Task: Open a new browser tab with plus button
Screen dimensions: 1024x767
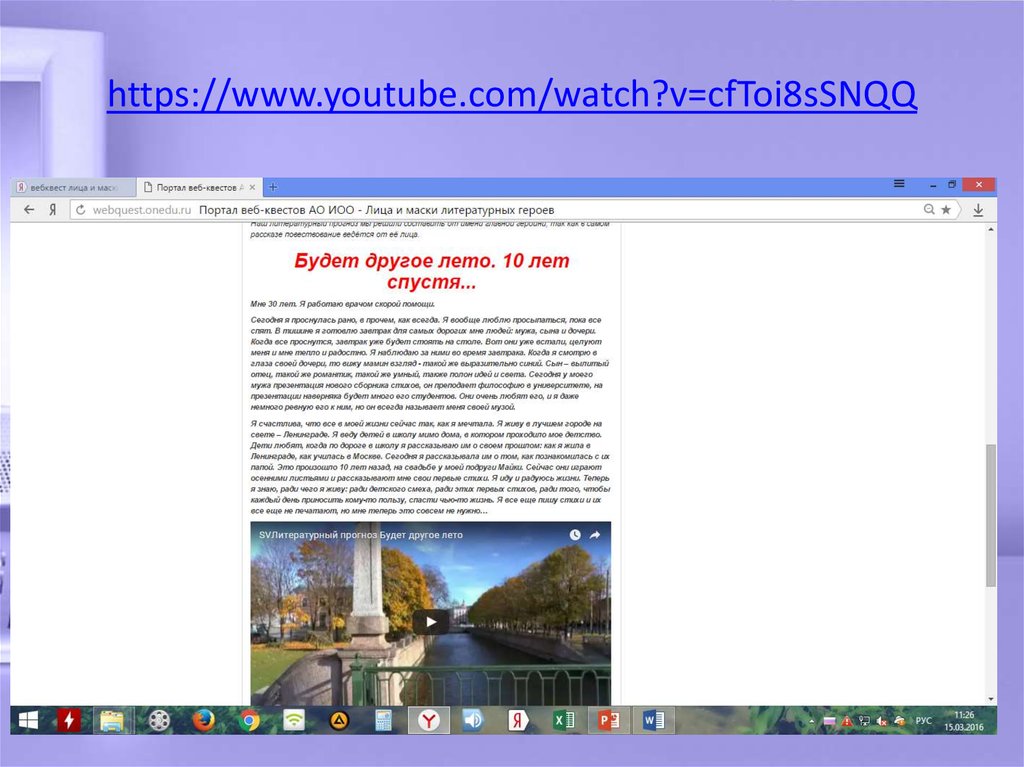Action: [x=272, y=184]
